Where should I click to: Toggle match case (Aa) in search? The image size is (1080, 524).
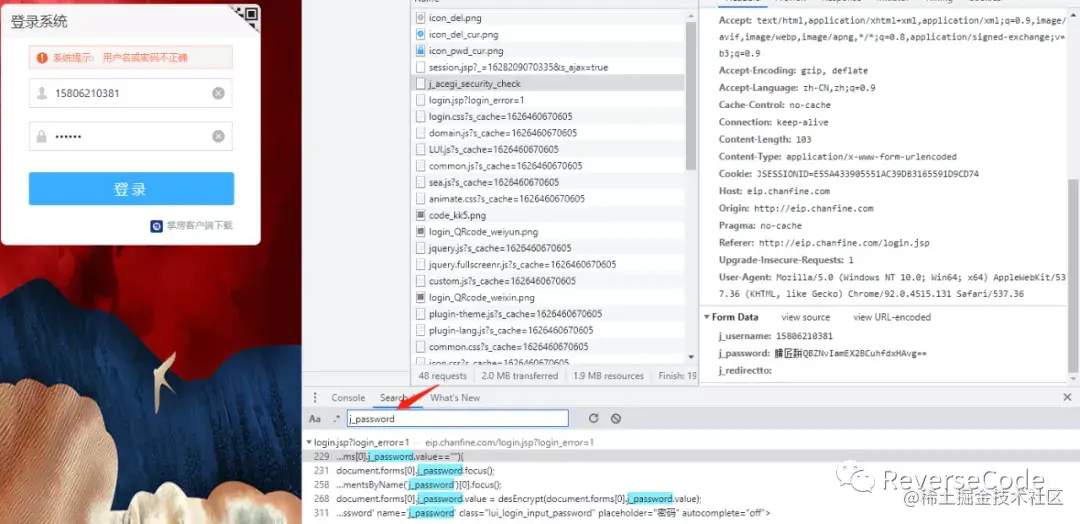315,418
